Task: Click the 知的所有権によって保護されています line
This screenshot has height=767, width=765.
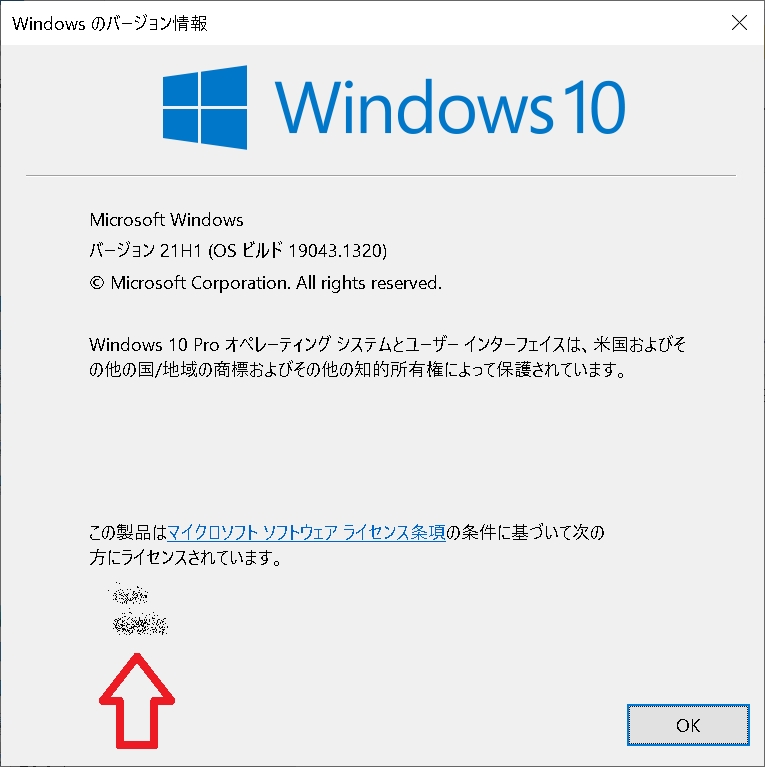Action: coord(490,370)
